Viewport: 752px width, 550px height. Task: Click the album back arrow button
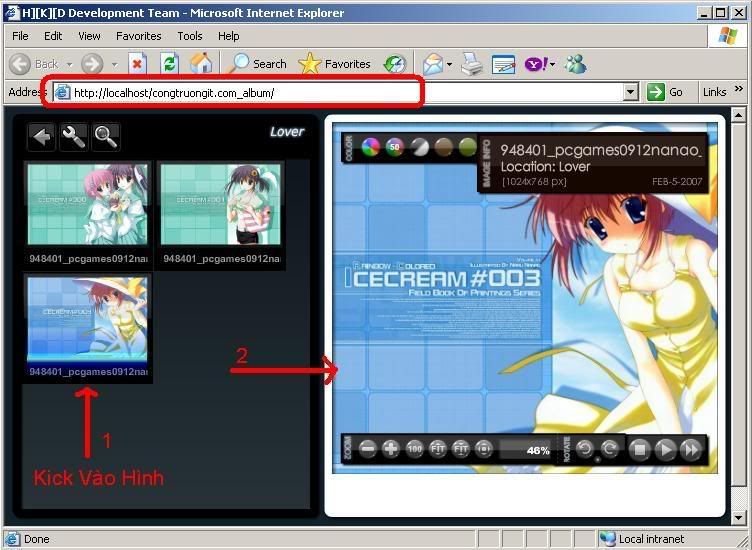coord(41,138)
